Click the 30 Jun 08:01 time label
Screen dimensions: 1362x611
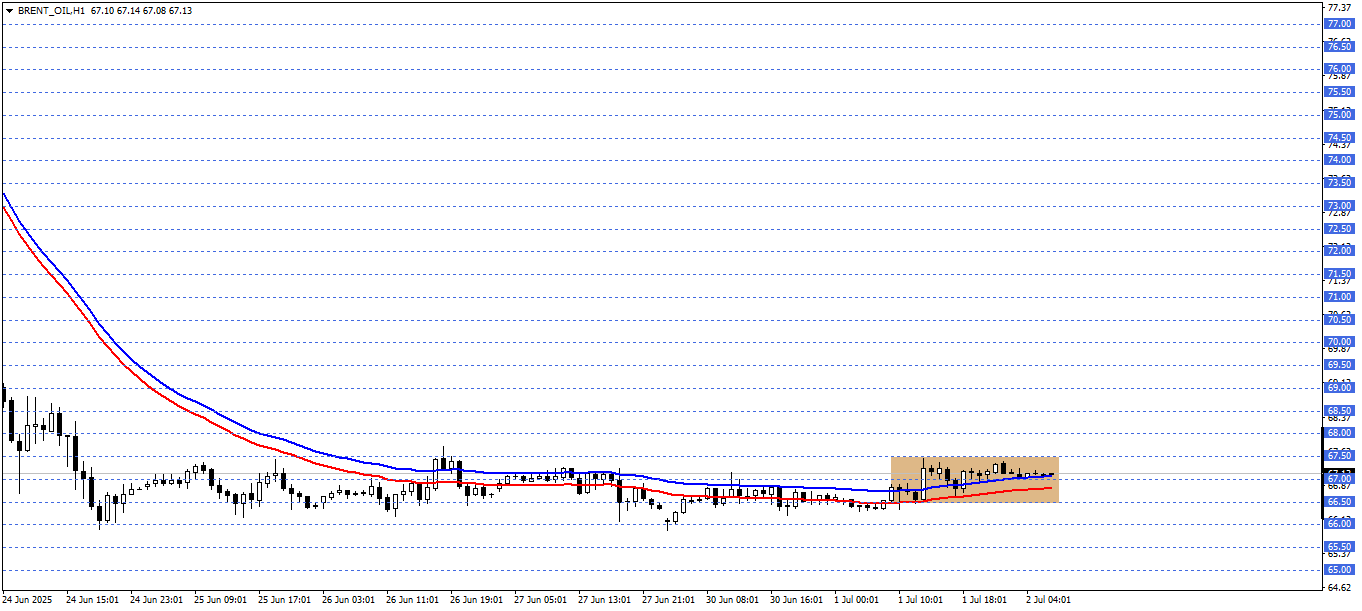click(x=733, y=600)
